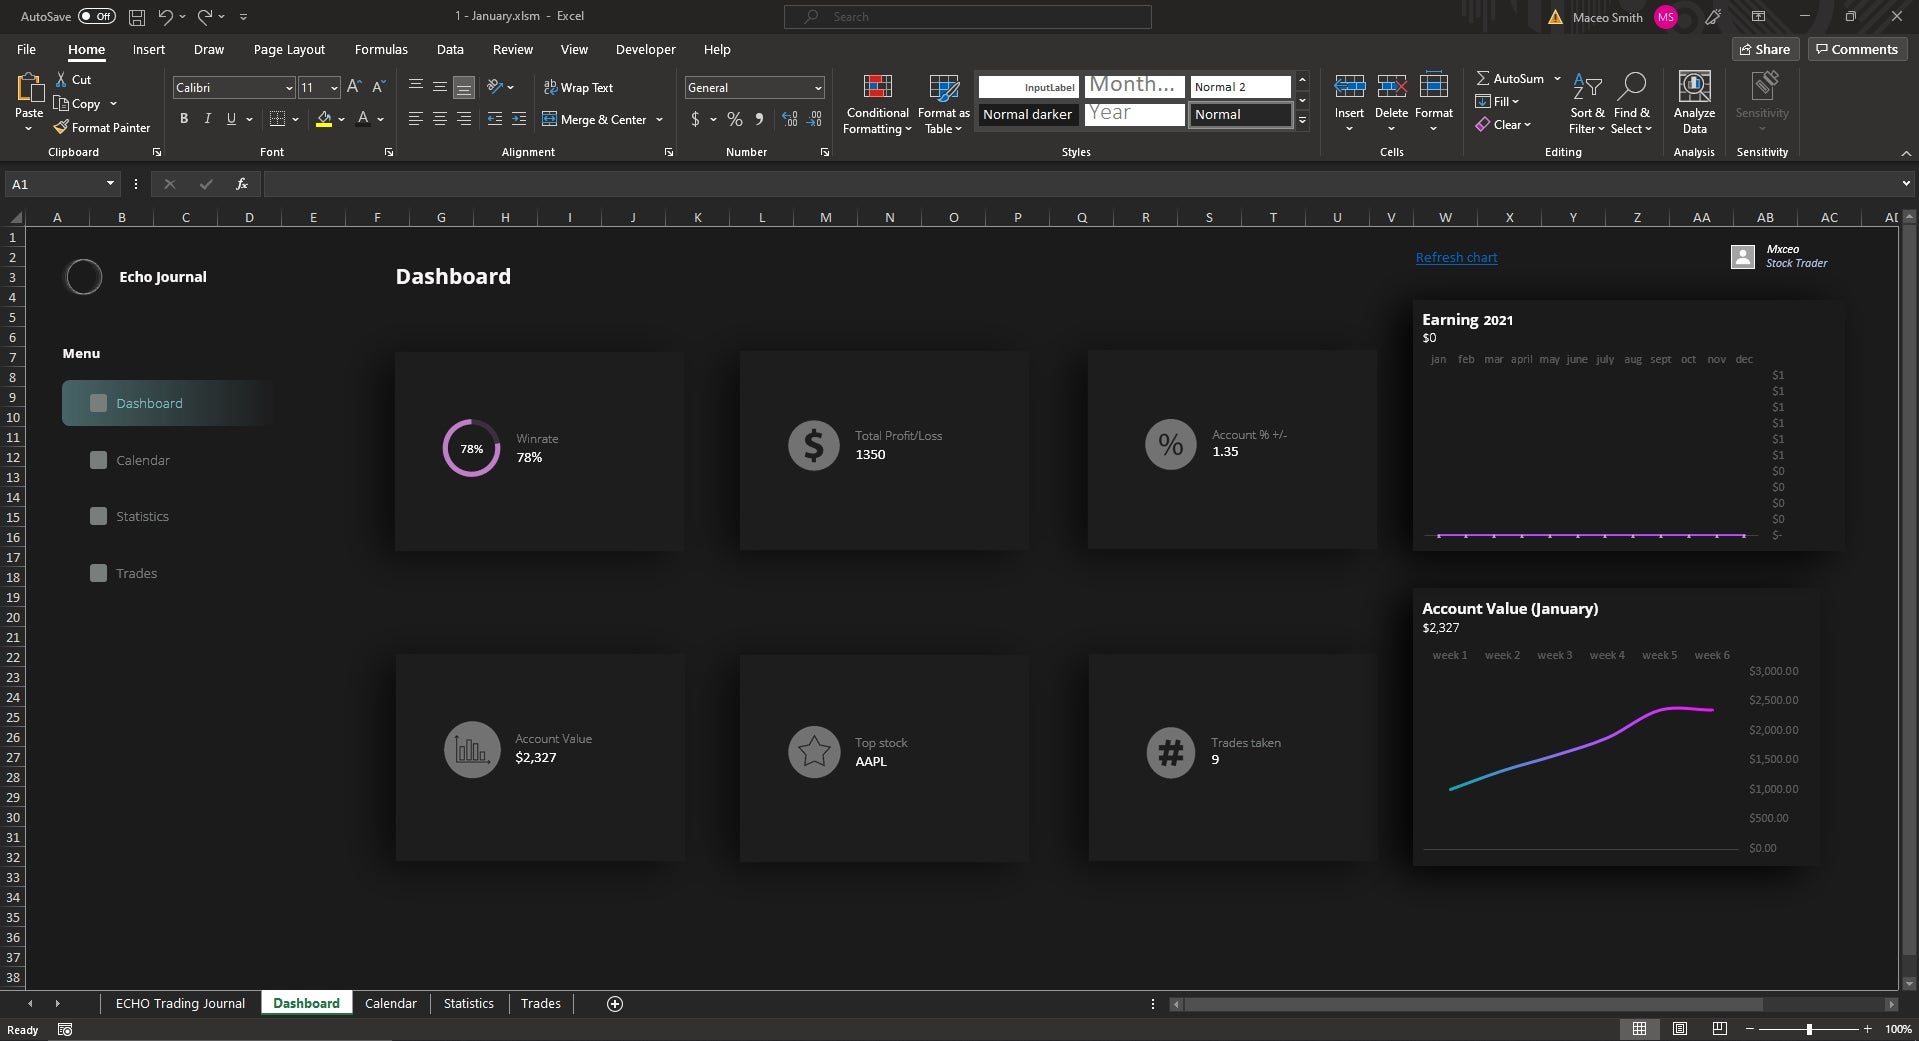Open the Formulas ribbon tab
This screenshot has width=1919, height=1041.
(381, 49)
